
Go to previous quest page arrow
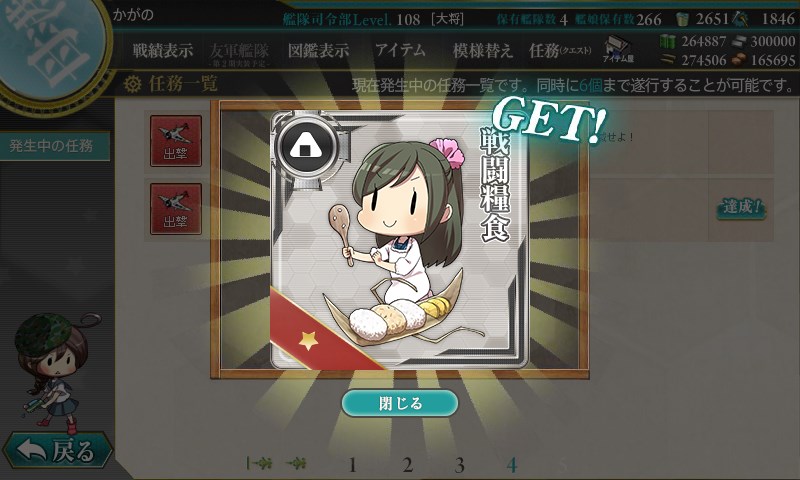(296, 463)
